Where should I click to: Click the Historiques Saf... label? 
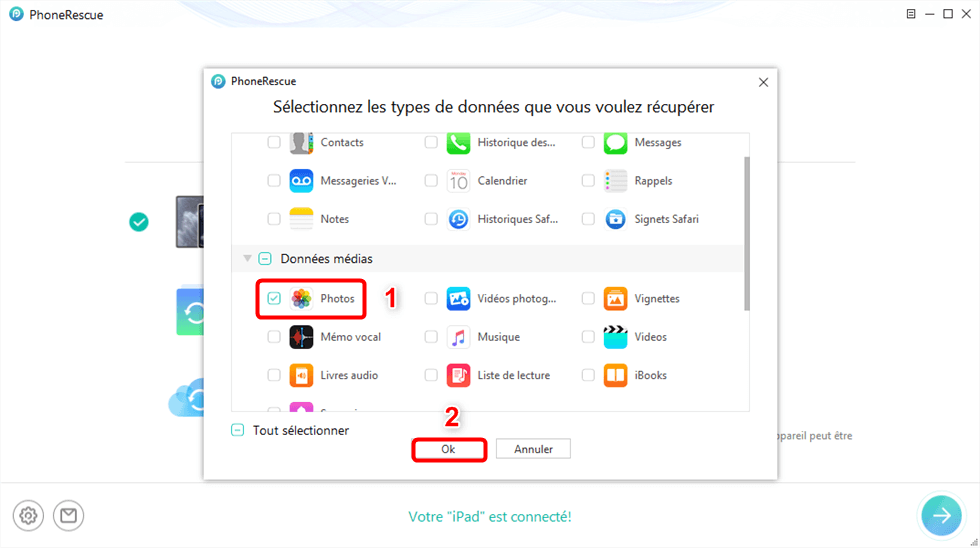[x=518, y=219]
